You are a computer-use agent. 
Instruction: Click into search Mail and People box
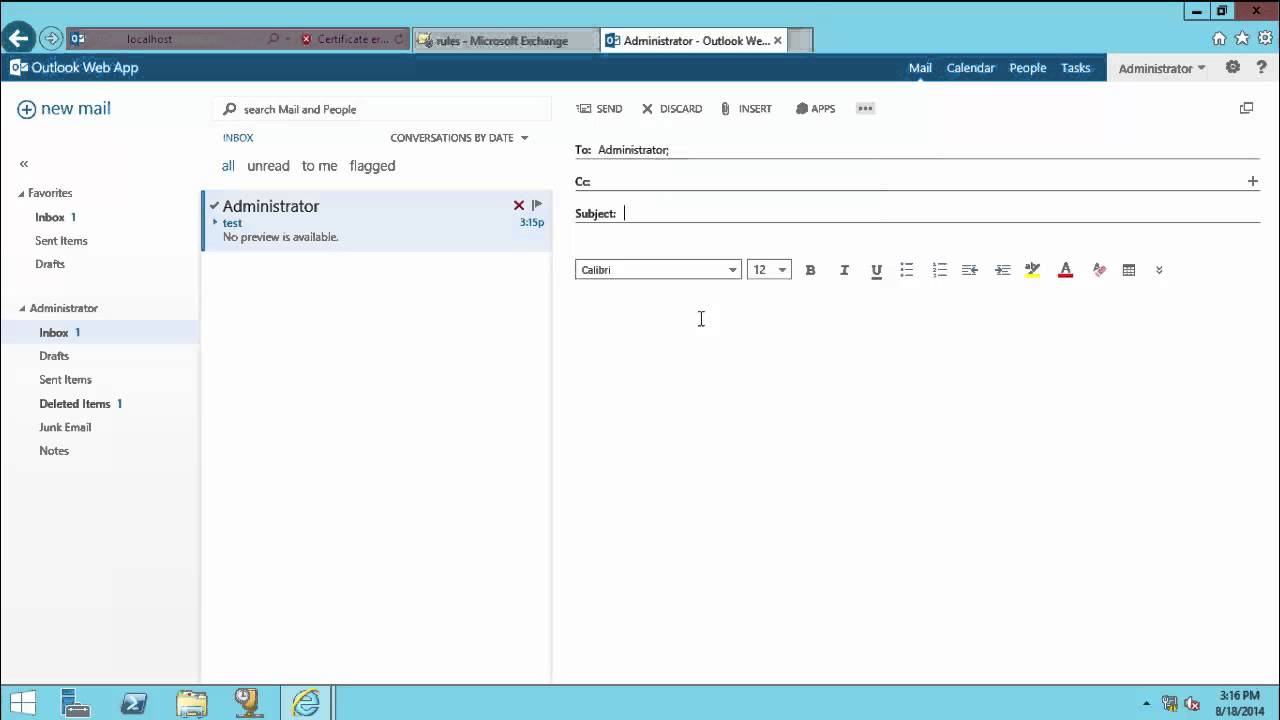(383, 109)
